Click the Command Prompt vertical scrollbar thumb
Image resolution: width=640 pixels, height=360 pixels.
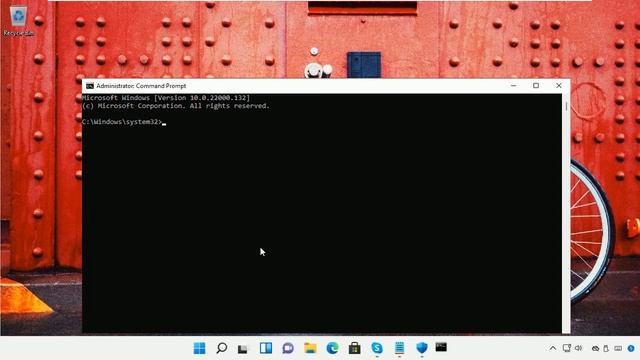click(x=566, y=106)
